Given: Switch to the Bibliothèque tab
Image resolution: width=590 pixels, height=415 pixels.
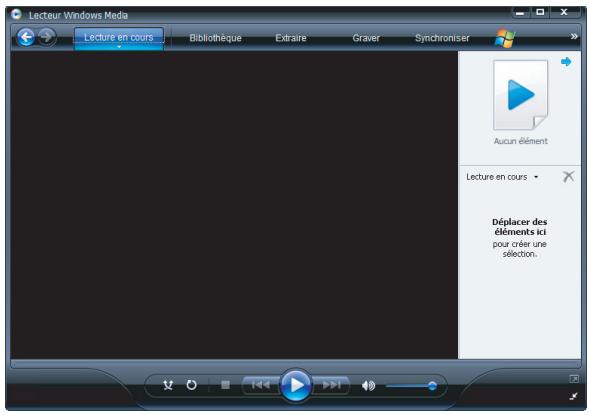Looking at the screenshot, I should 215,38.
